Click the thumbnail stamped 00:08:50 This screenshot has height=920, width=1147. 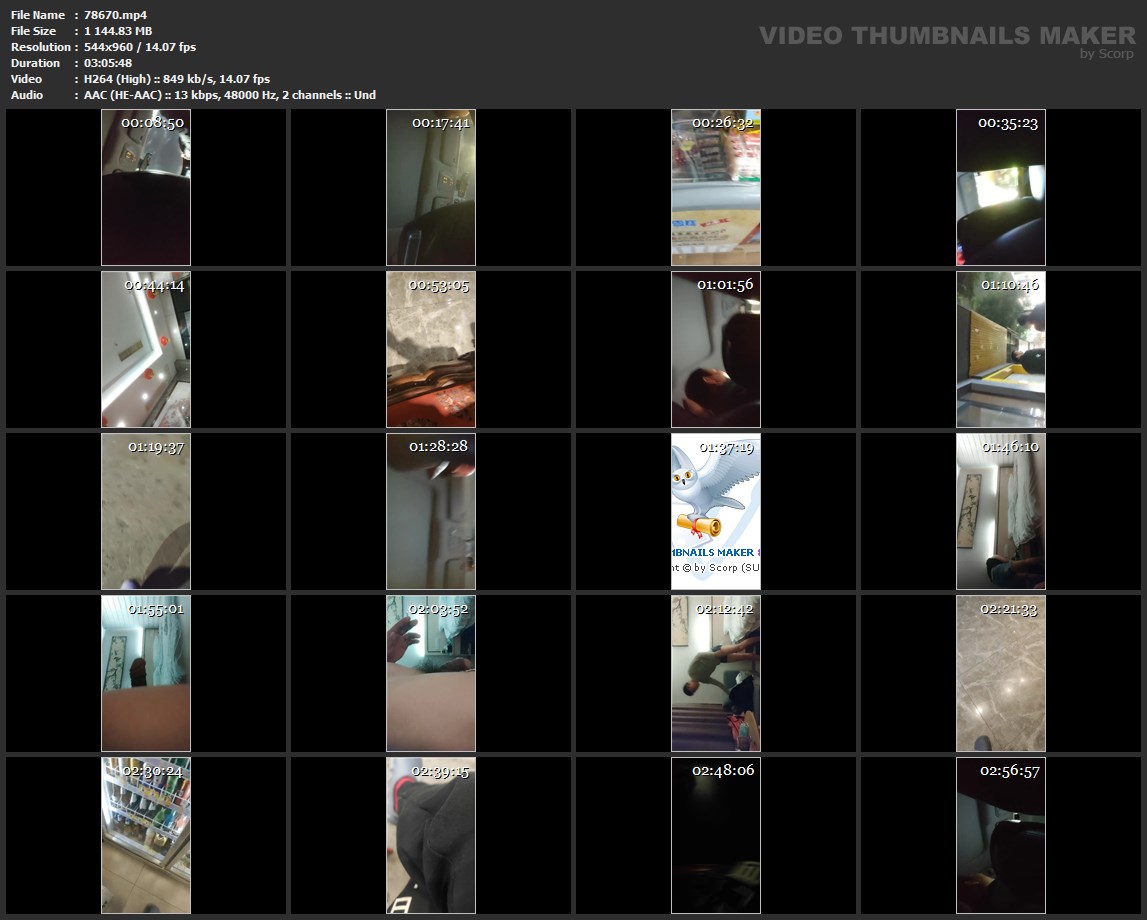(x=146, y=188)
